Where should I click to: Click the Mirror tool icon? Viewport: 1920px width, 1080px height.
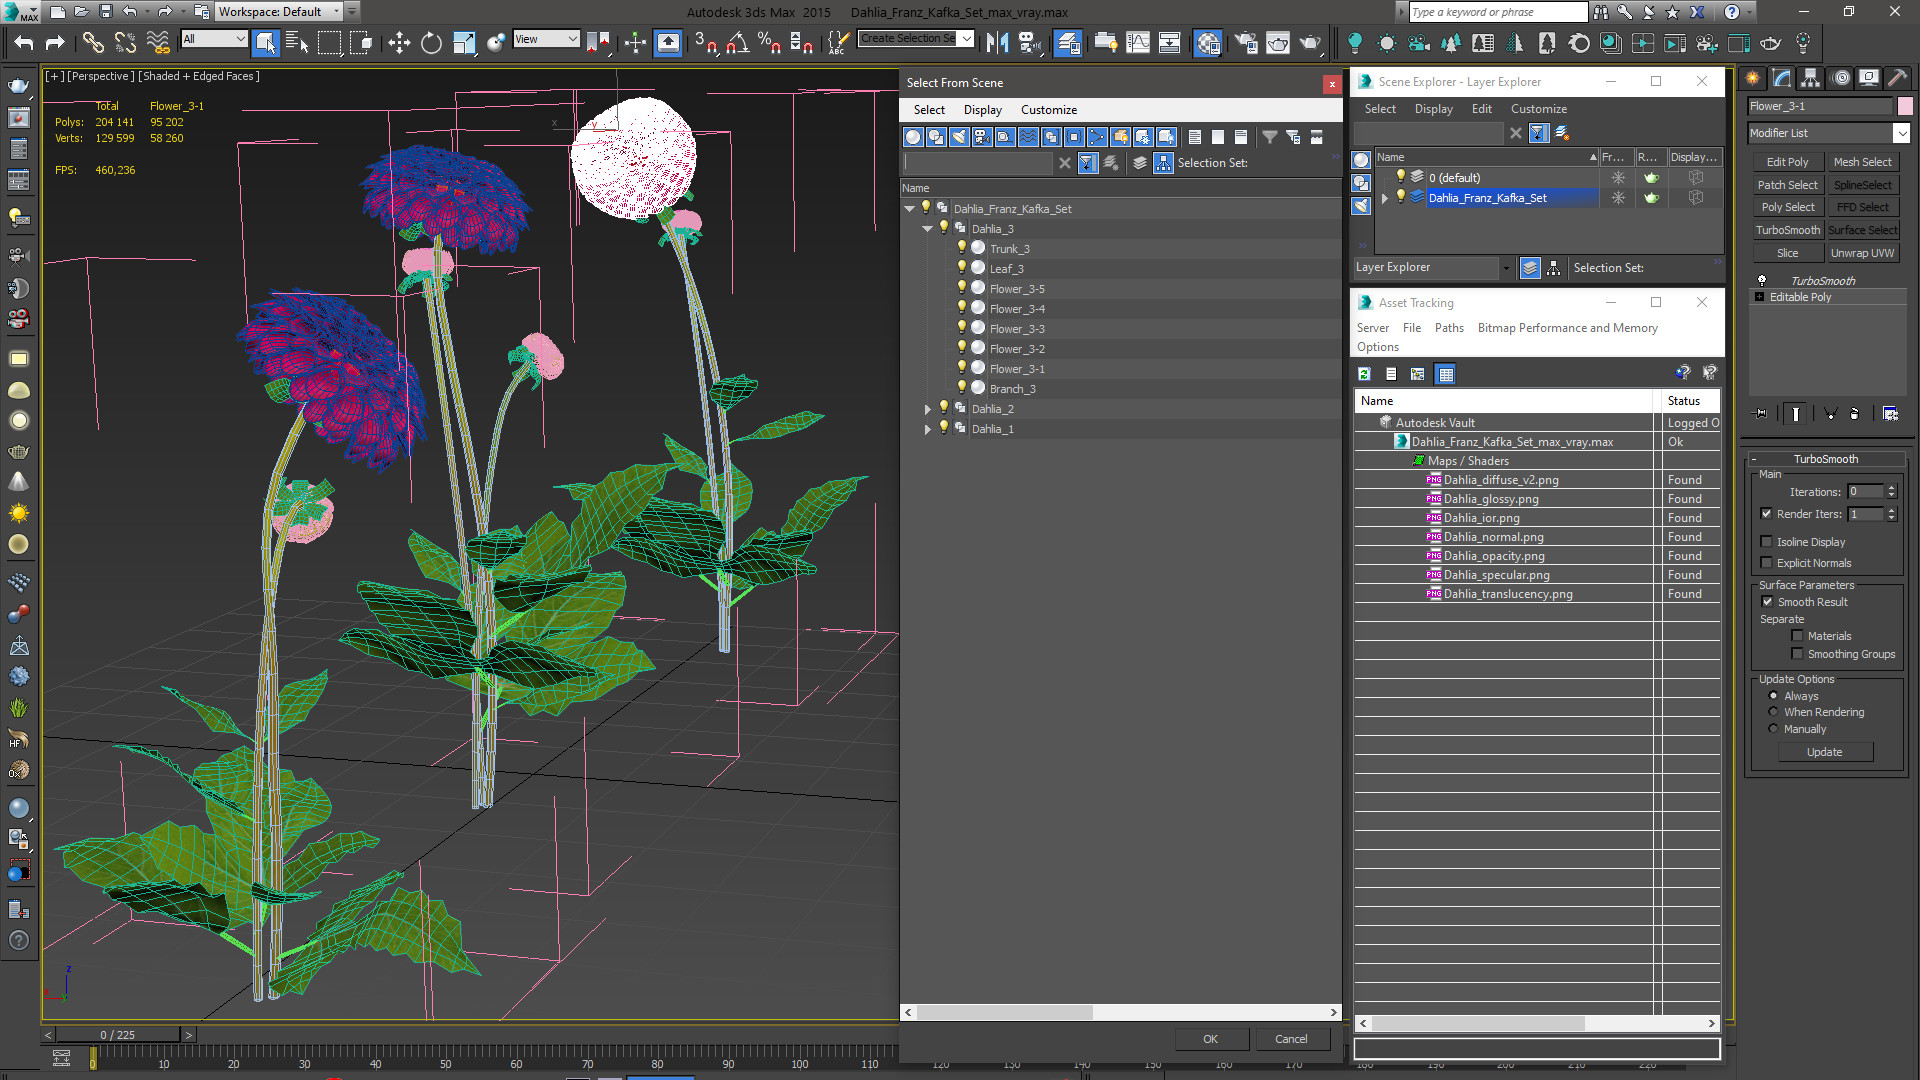[997, 42]
